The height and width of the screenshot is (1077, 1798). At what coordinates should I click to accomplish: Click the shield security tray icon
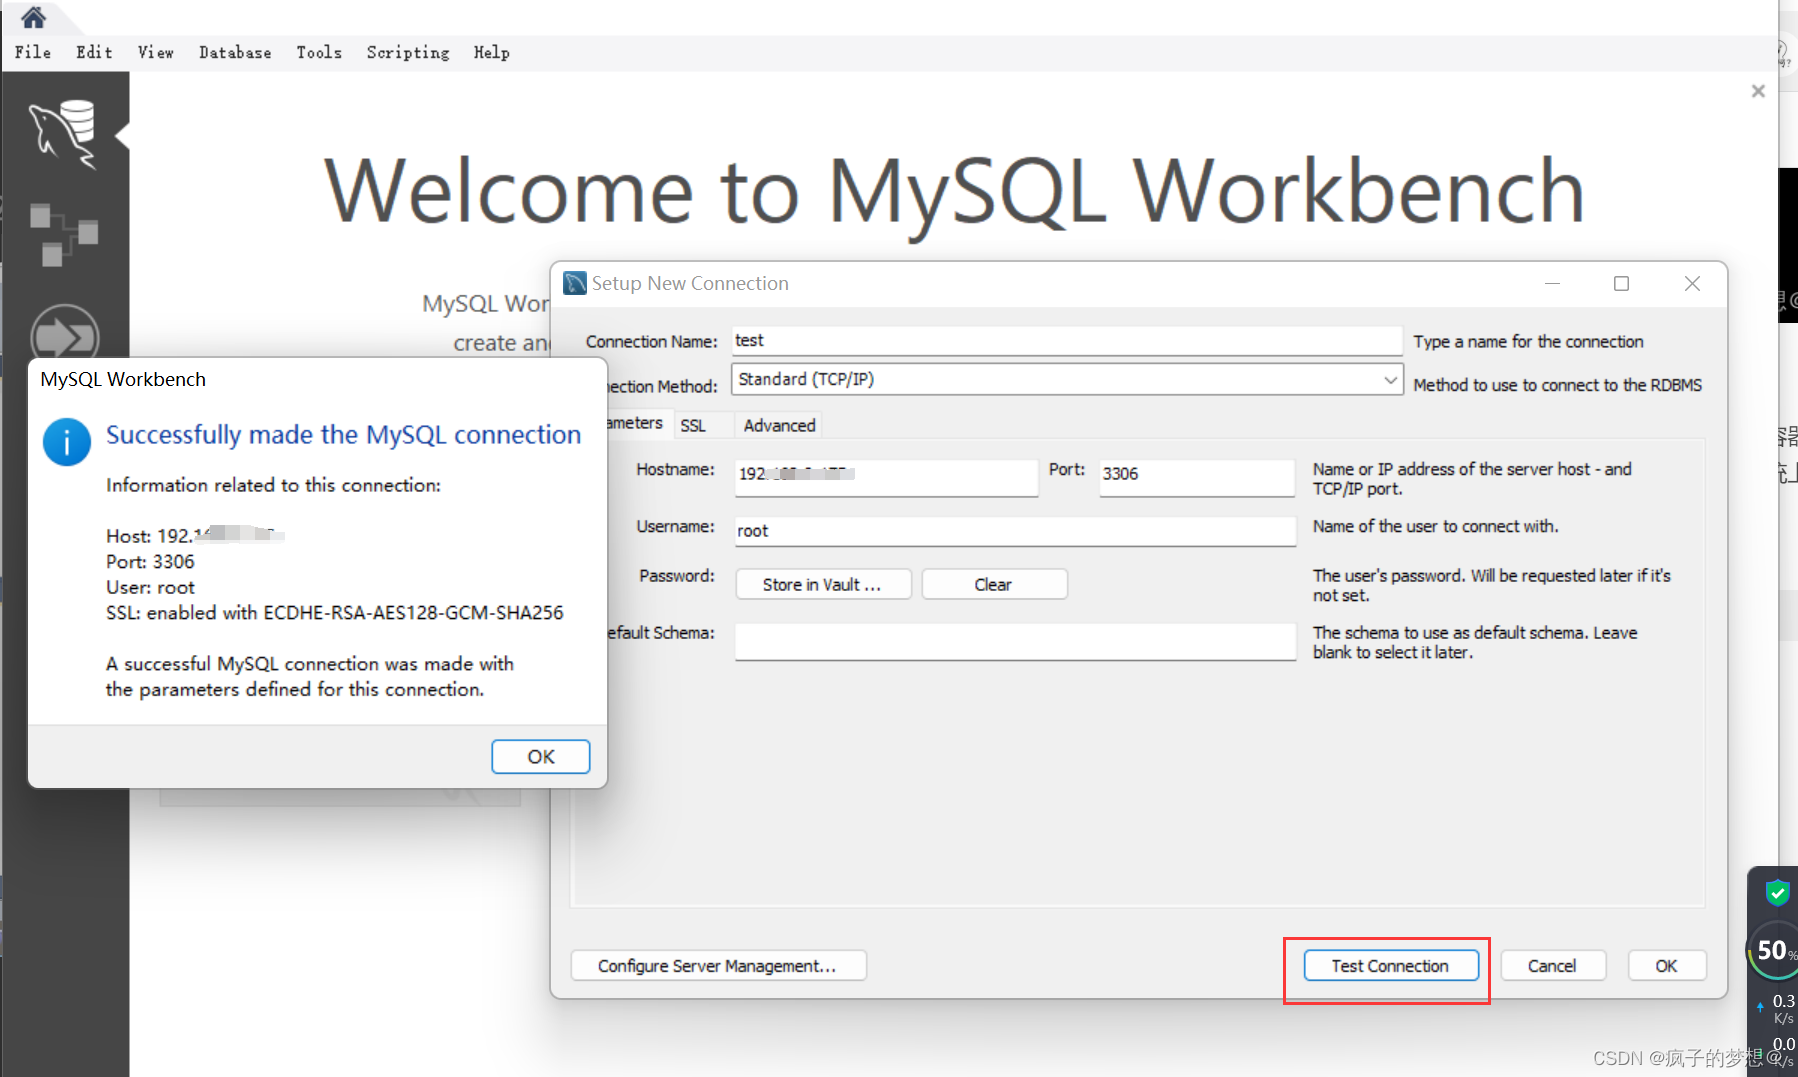(x=1777, y=891)
